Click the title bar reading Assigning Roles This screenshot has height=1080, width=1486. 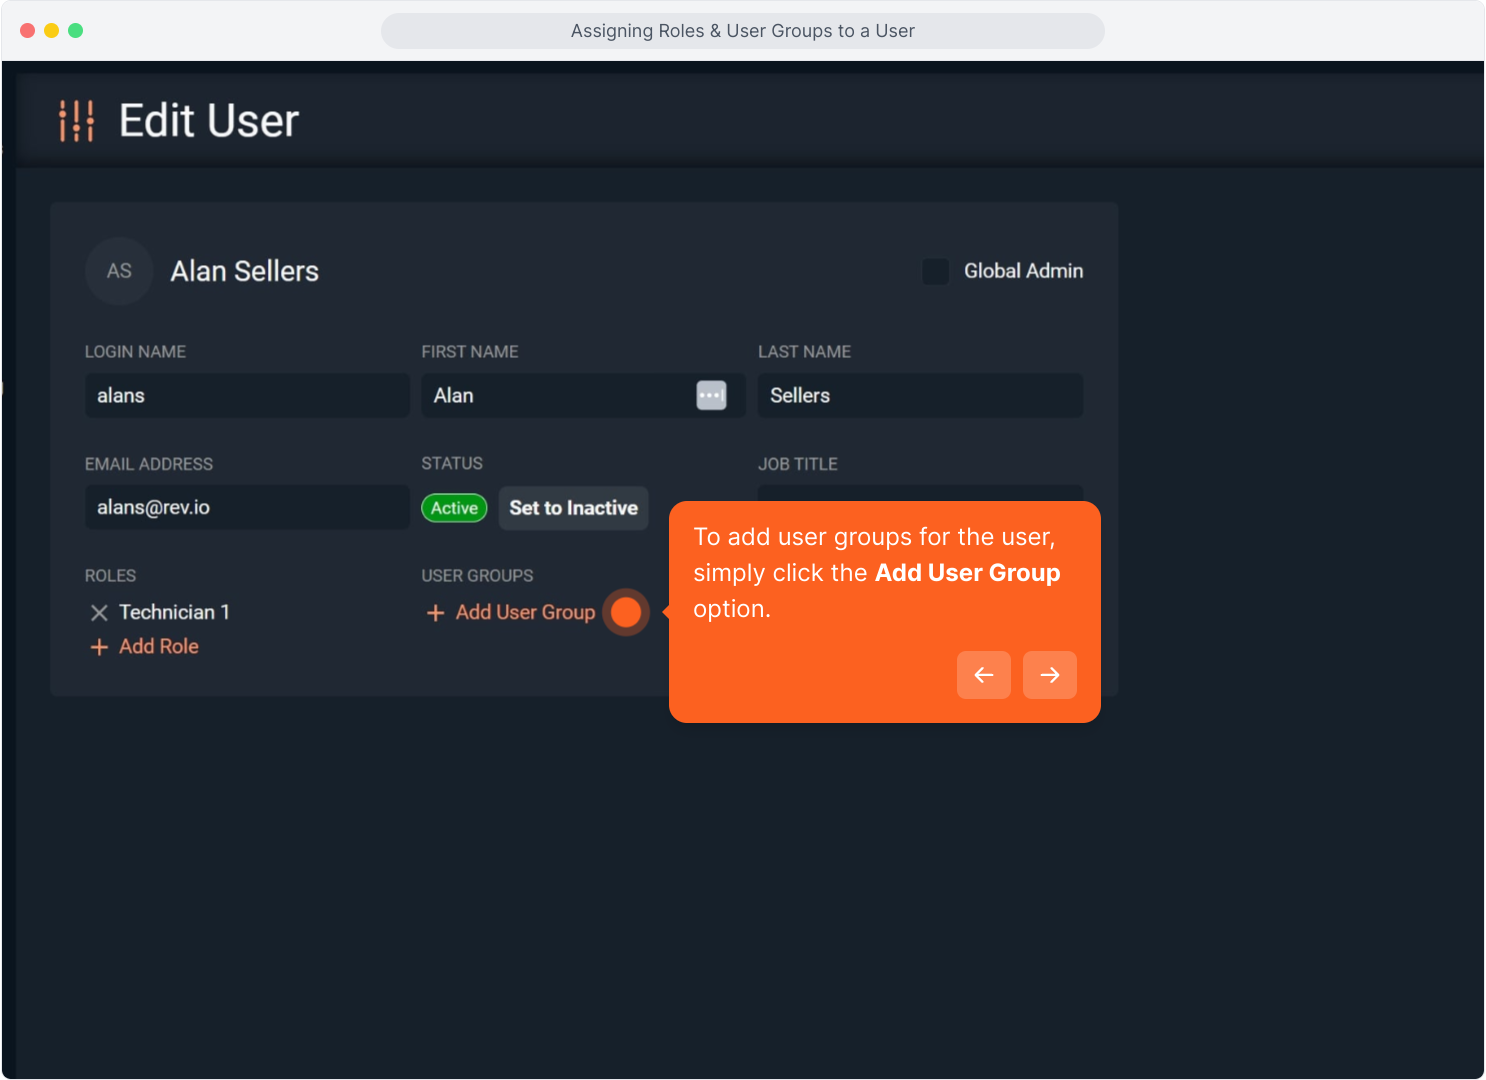pyautogui.click(x=742, y=31)
